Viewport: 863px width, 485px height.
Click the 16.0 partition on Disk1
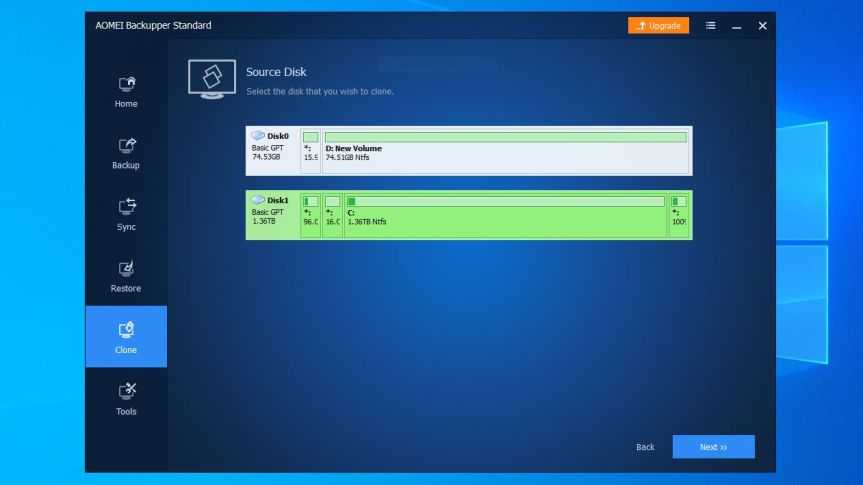tap(332, 215)
